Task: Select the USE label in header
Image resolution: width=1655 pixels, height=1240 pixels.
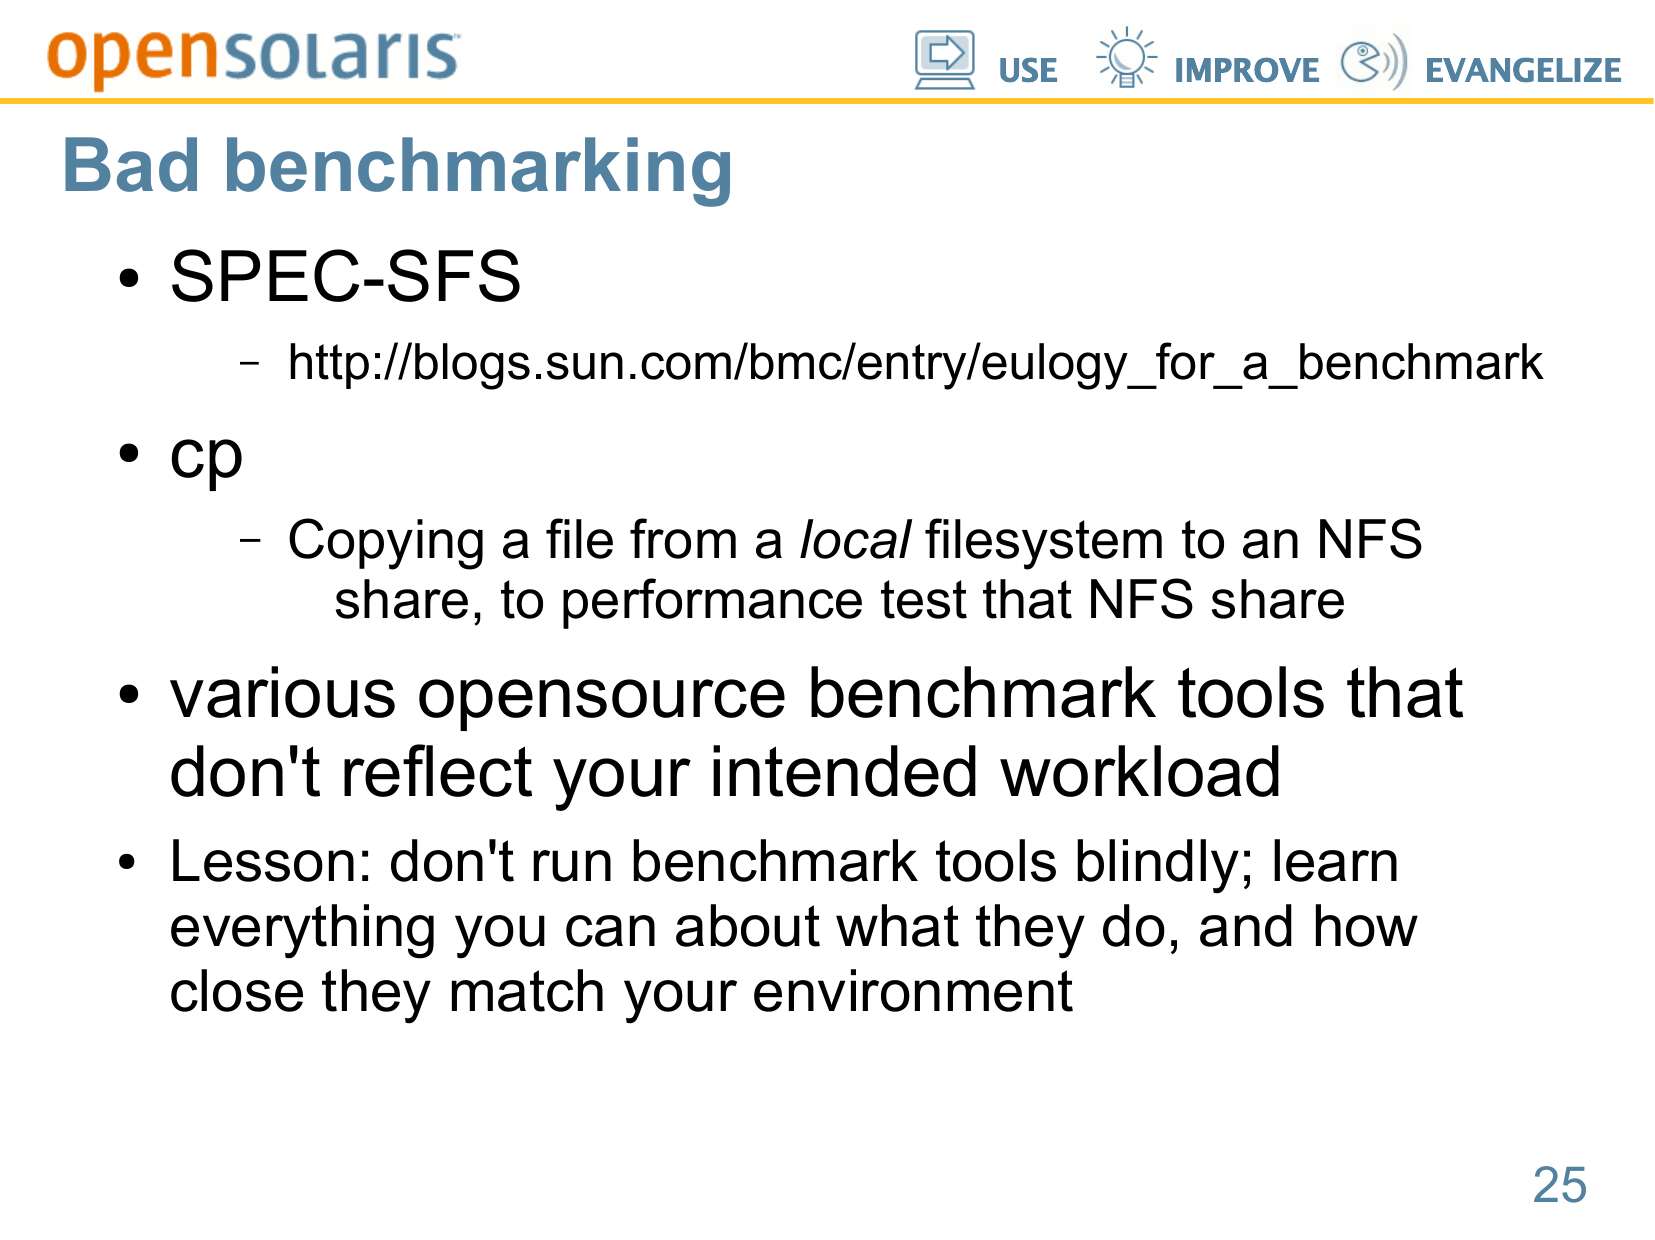Action: coord(1027,70)
